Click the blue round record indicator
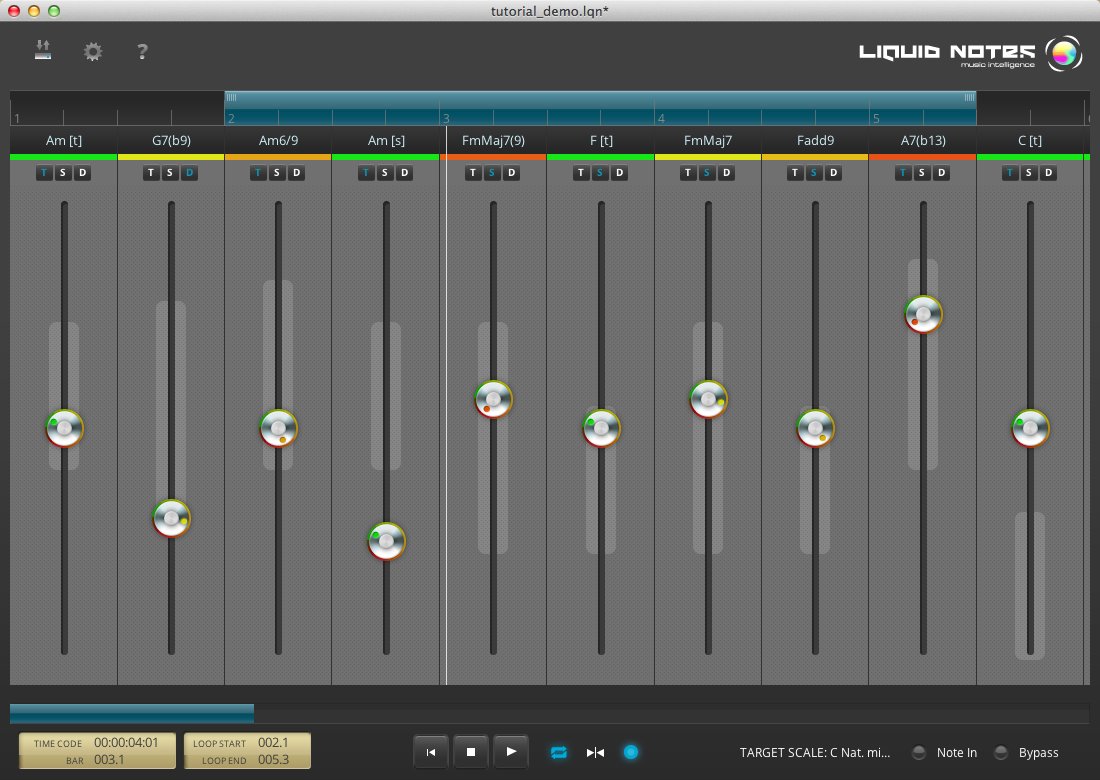The image size is (1100, 780). click(x=630, y=752)
